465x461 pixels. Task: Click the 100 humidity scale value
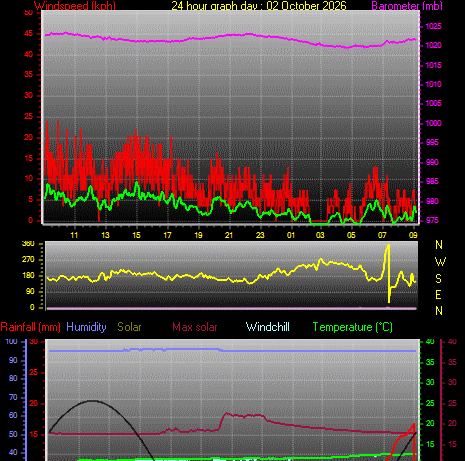click(x=11, y=342)
